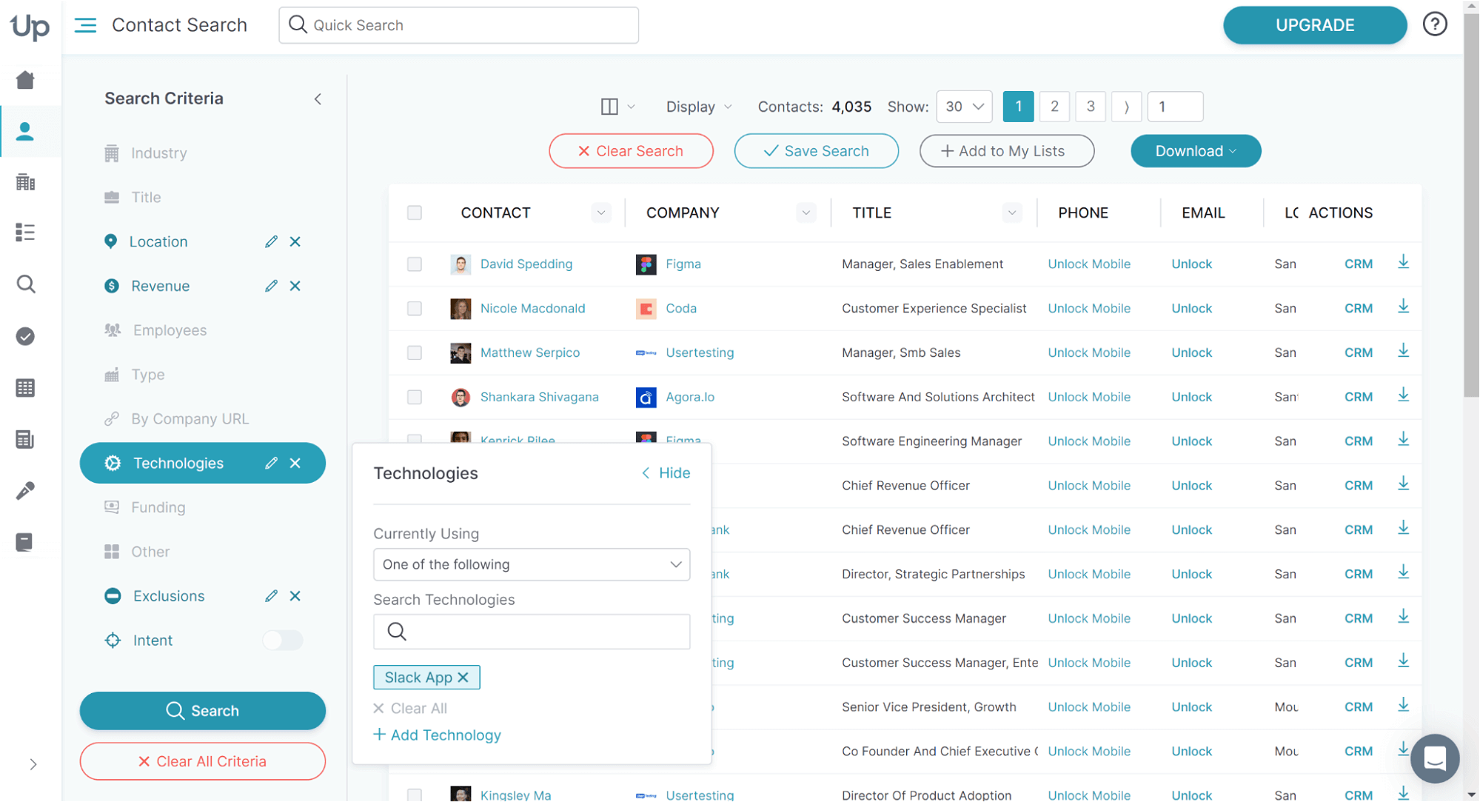Expand the left sidebar with arrow

click(33, 764)
